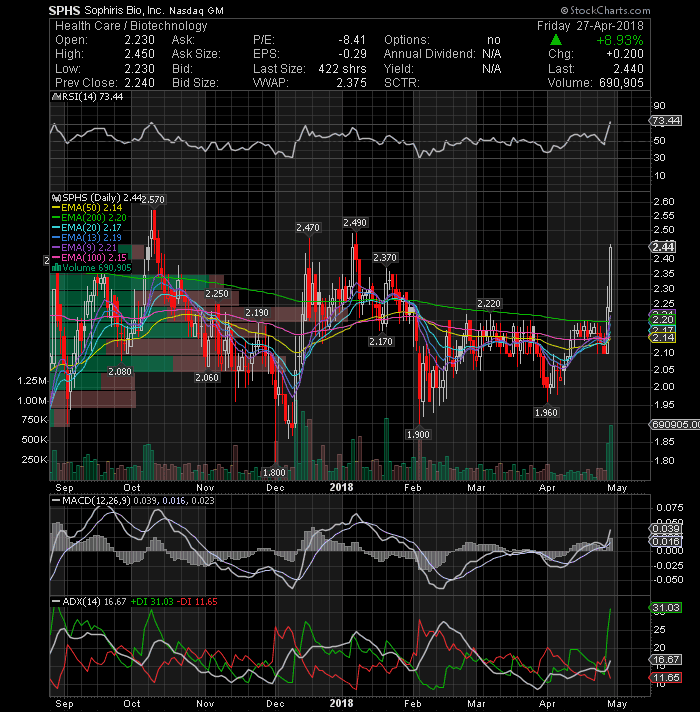Click the candlestick icon beside SPHS (Daily)
Image resolution: width=700 pixels, height=712 pixels.
[x=56, y=198]
